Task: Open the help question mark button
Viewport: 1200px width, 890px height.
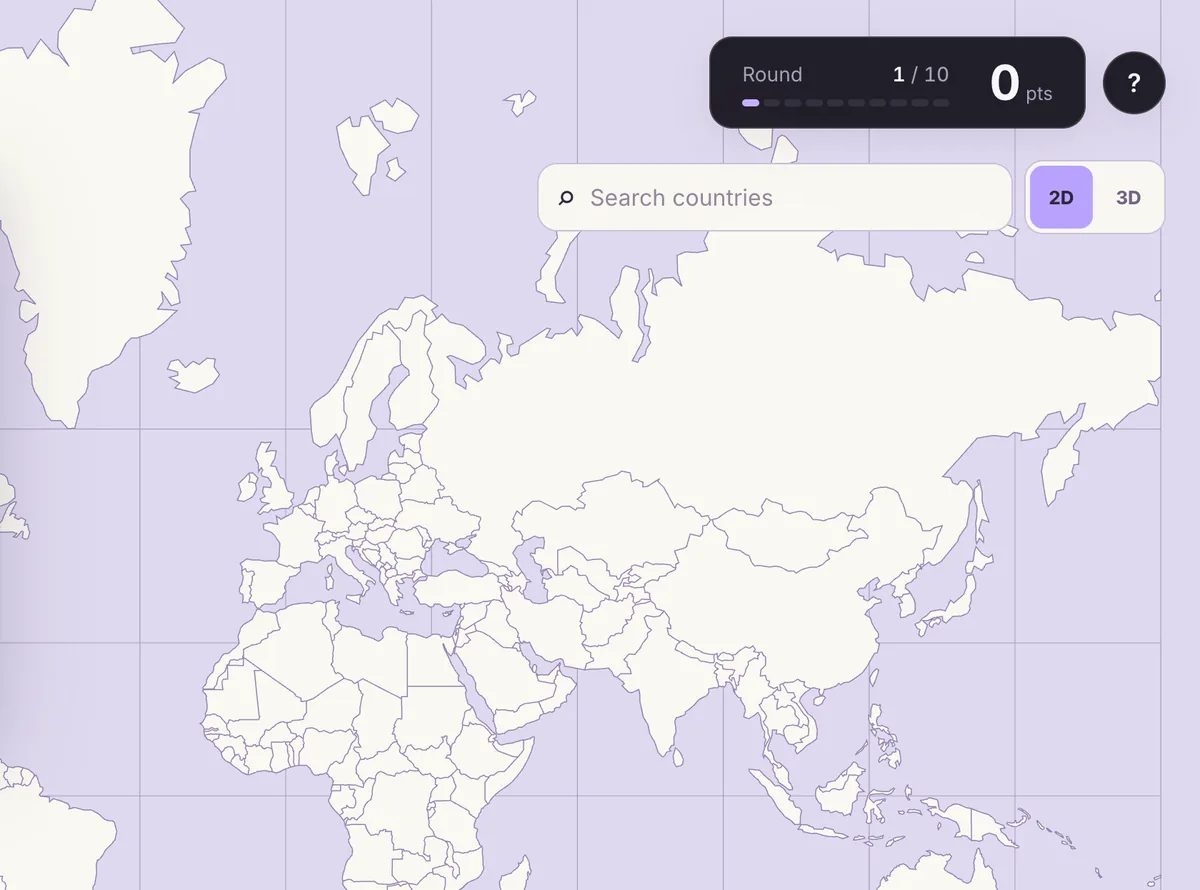Action: 1134,83
